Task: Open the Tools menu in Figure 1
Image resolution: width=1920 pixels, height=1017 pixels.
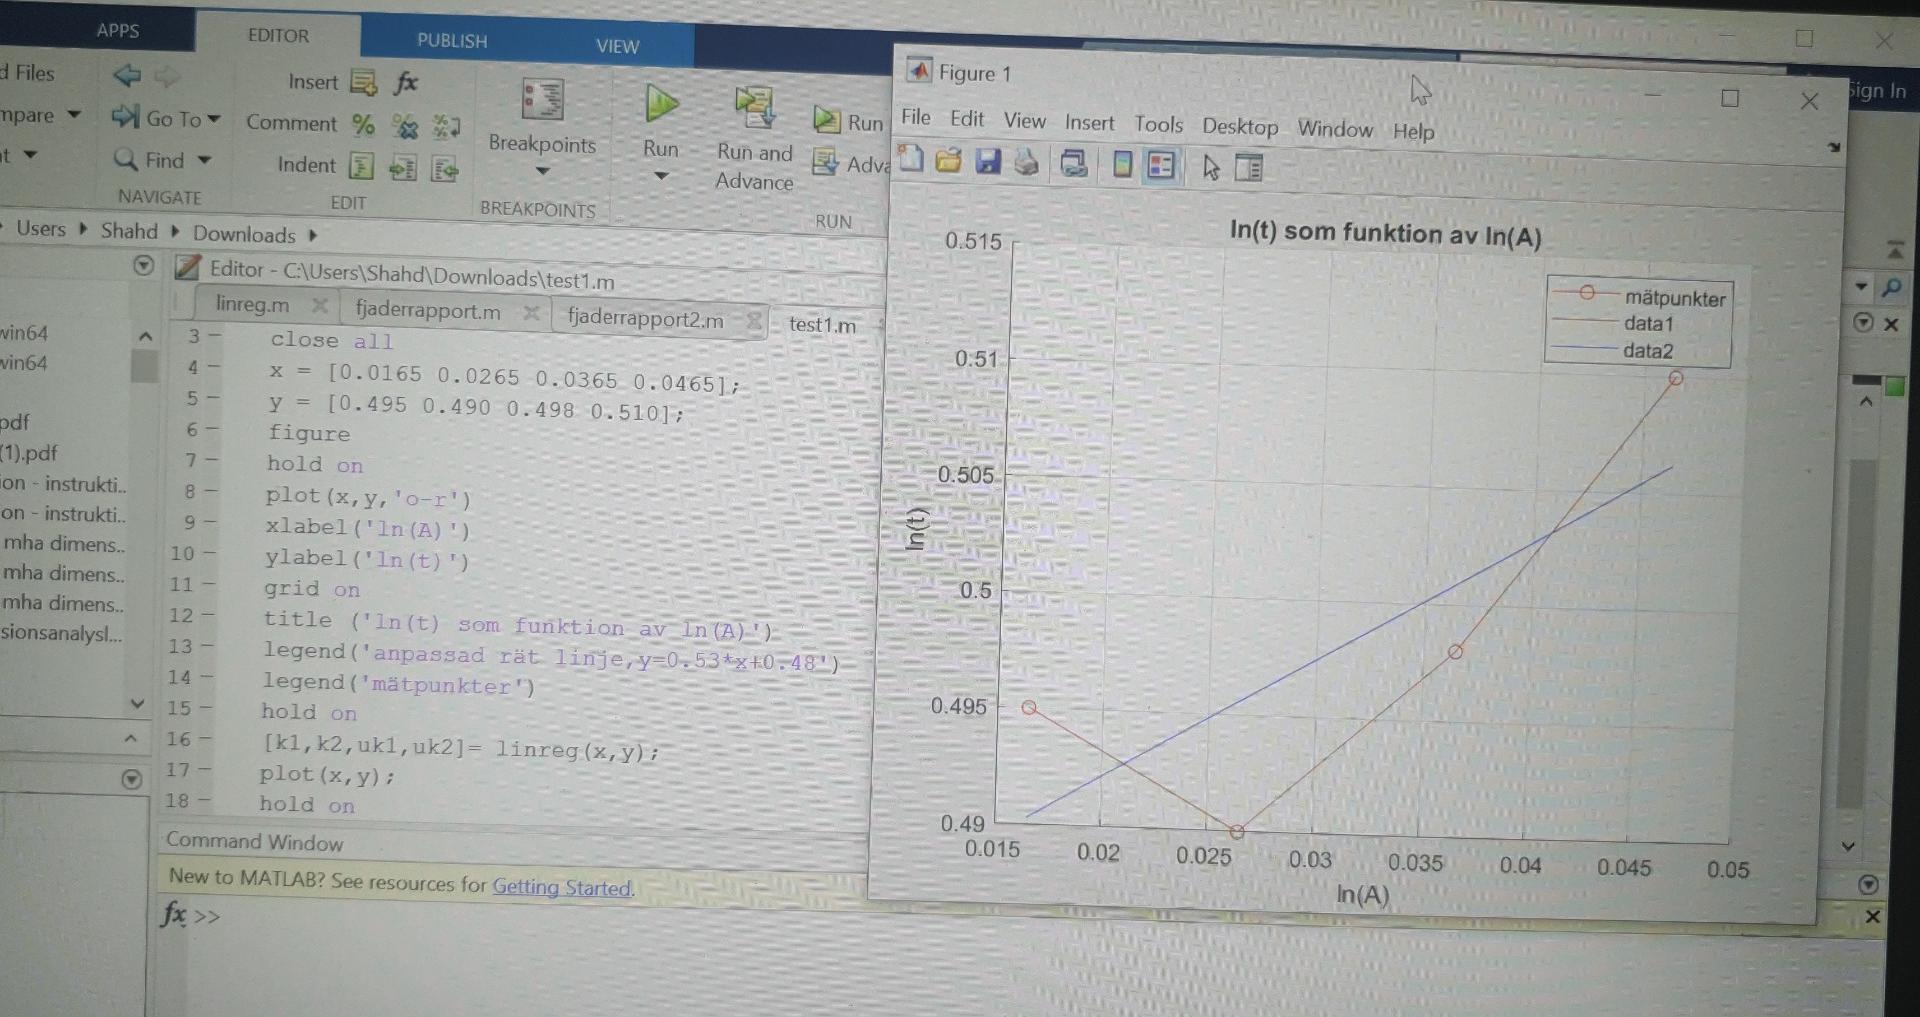Action: click(1158, 124)
